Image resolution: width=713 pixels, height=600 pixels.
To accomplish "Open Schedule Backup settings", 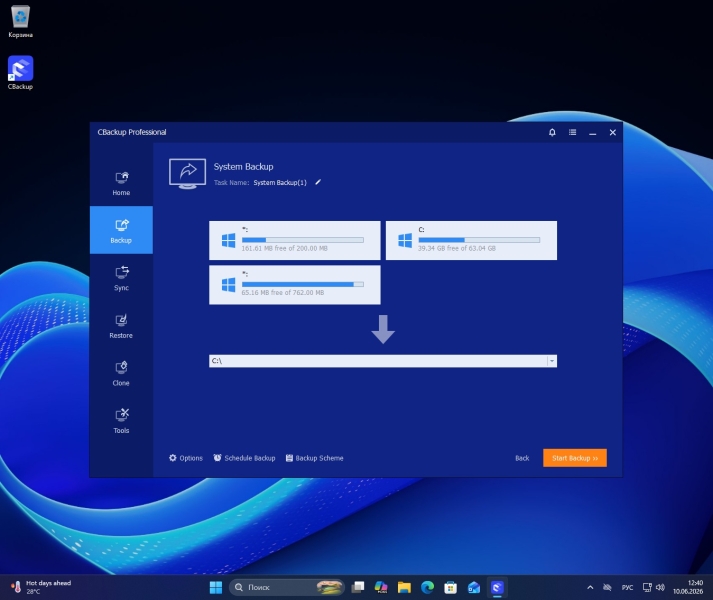I will coord(244,458).
